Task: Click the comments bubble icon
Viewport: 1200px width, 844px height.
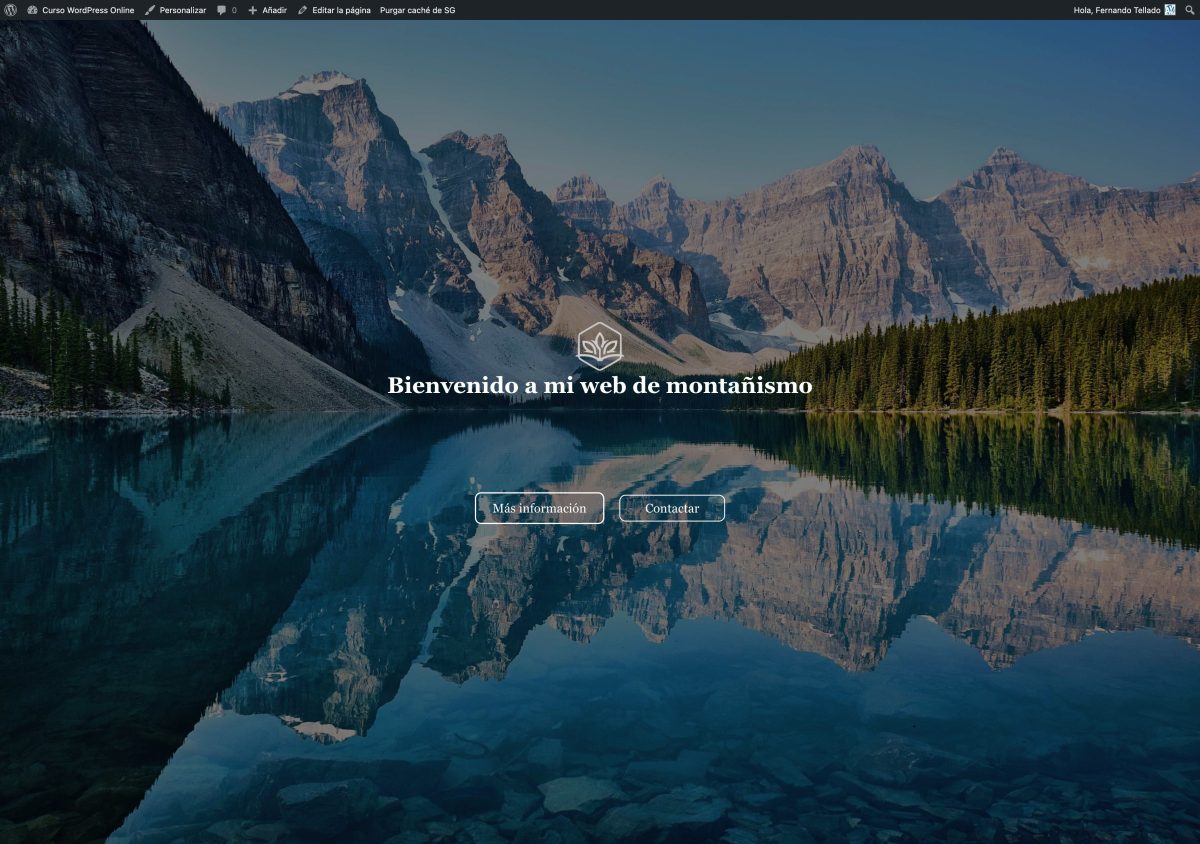Action: click(222, 9)
